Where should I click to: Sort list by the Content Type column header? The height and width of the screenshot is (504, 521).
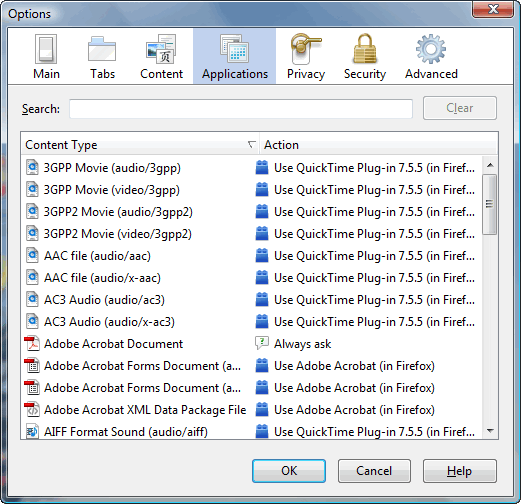click(x=140, y=145)
